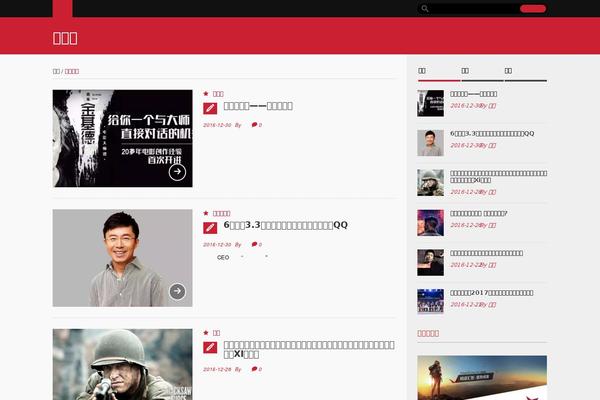Click the red search submit button in header
The height and width of the screenshot is (400, 600).
pos(533,9)
